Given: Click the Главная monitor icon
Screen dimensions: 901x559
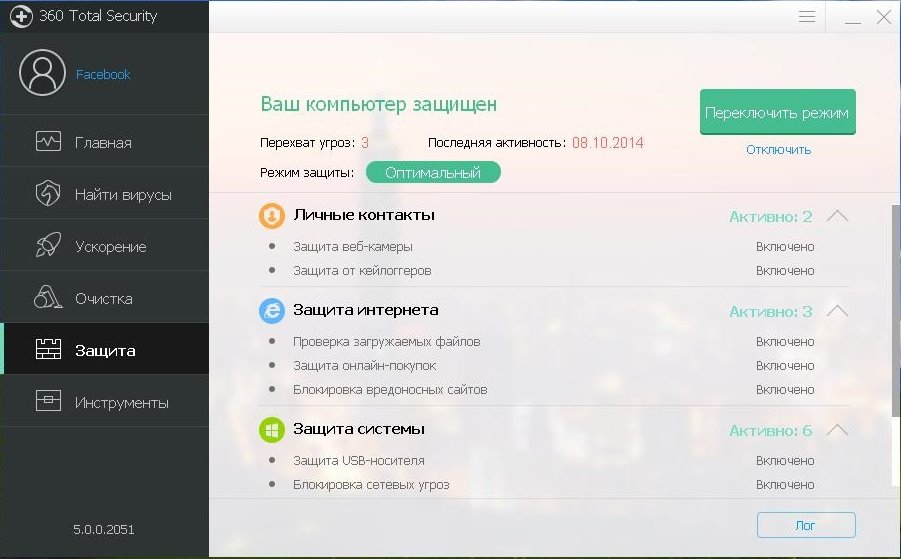Looking at the screenshot, I should point(48,141).
